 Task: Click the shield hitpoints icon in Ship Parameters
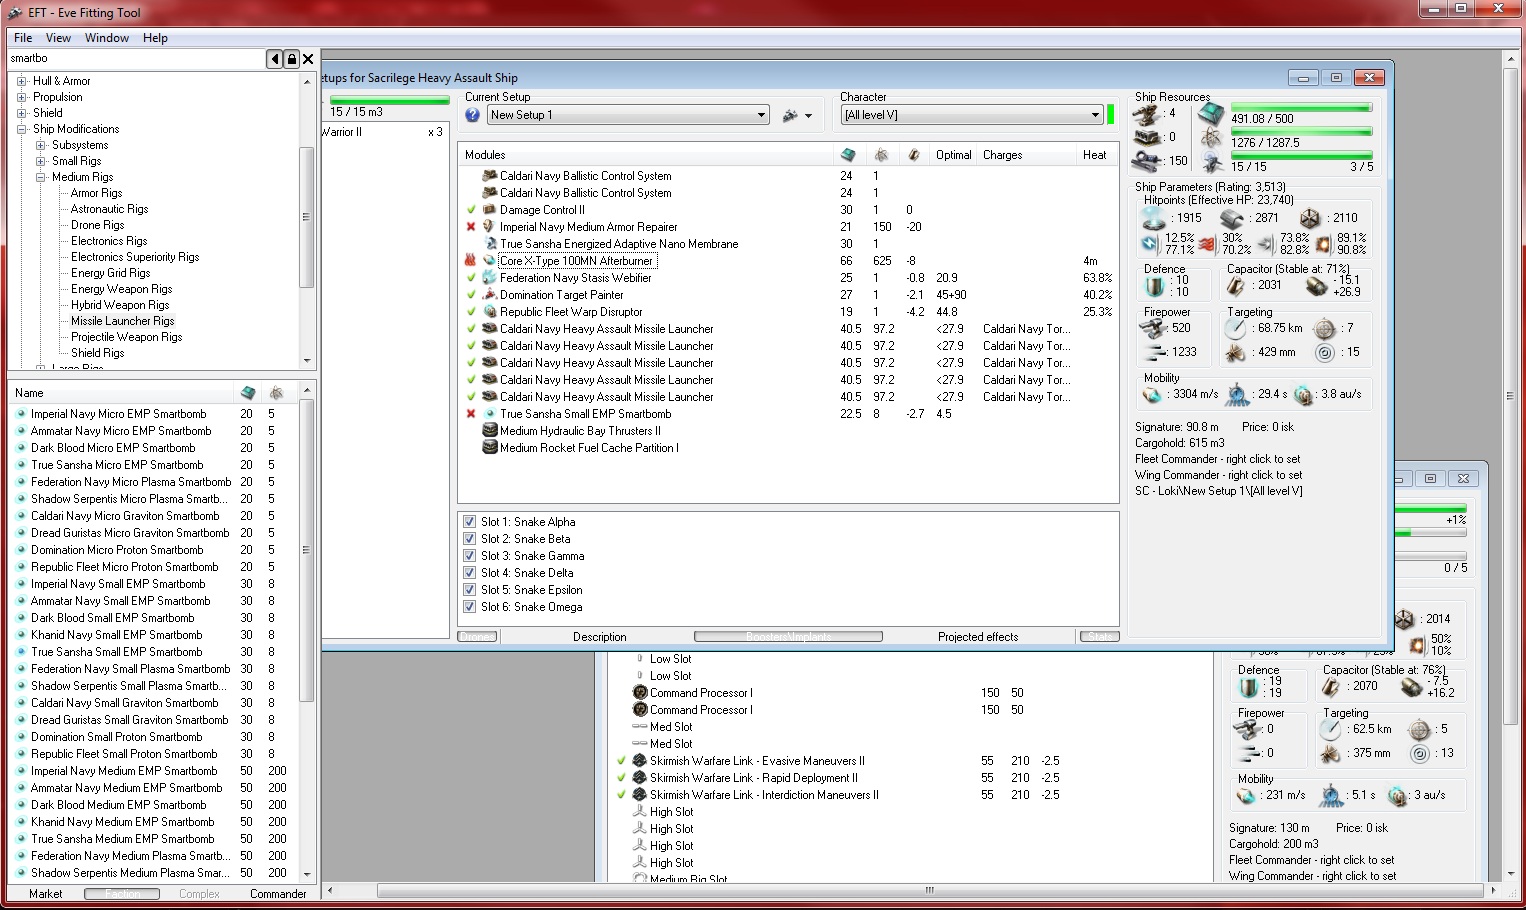pyautogui.click(x=1155, y=218)
